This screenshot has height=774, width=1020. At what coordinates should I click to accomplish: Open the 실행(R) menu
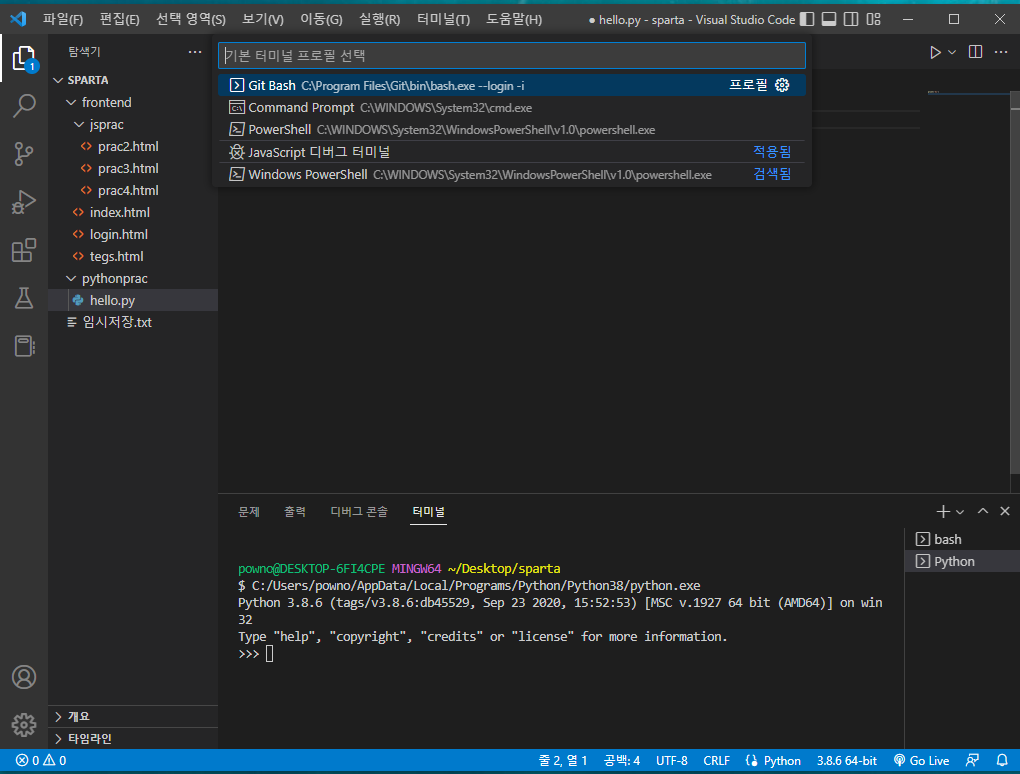tap(380, 20)
